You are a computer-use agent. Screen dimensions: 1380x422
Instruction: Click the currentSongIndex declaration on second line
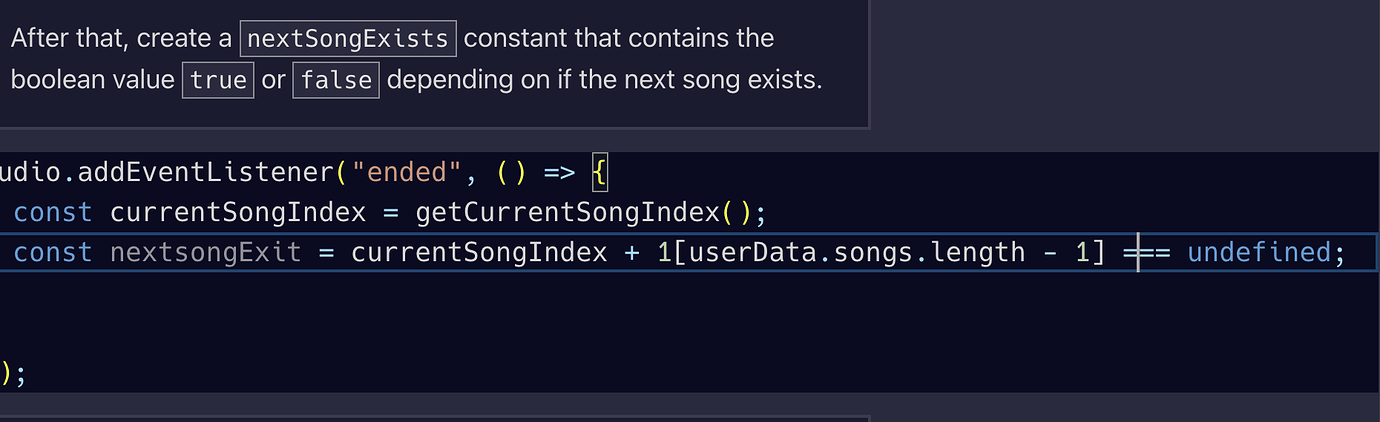tap(237, 212)
